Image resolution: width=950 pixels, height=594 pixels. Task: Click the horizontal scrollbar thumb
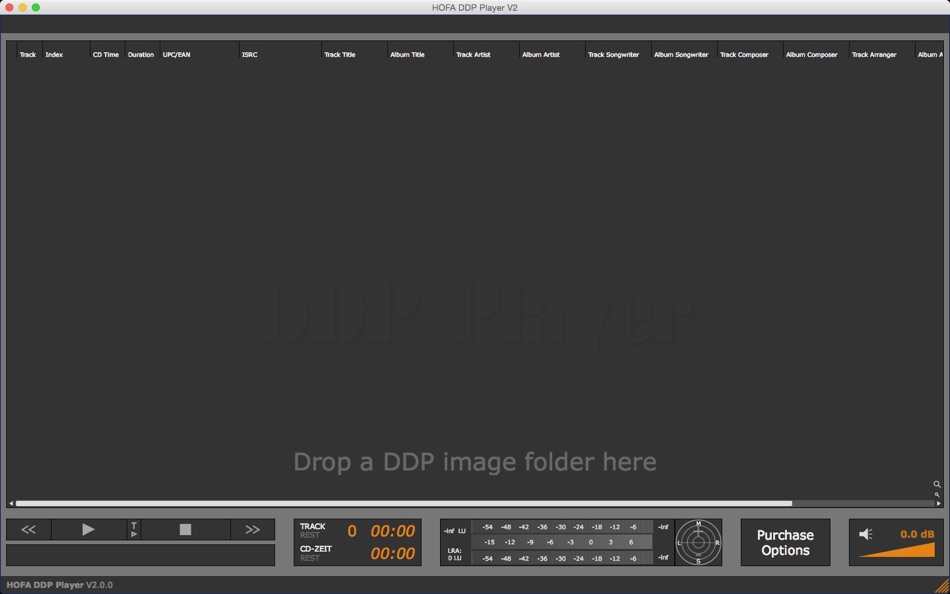pos(404,504)
